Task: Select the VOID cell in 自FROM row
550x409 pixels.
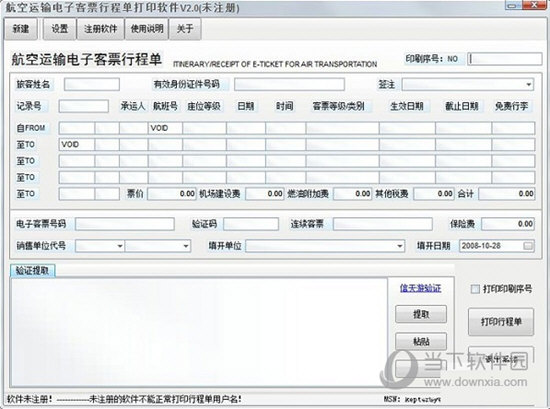Action: (x=165, y=128)
